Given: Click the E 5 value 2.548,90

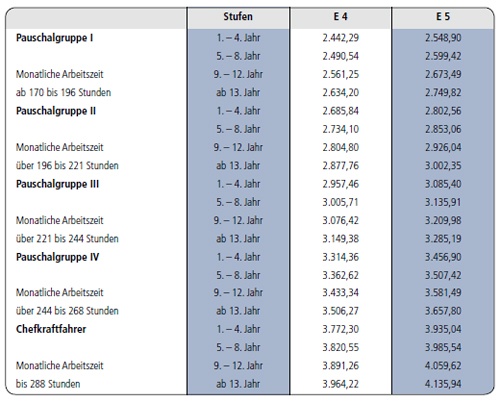Looking at the screenshot, I should [443, 38].
